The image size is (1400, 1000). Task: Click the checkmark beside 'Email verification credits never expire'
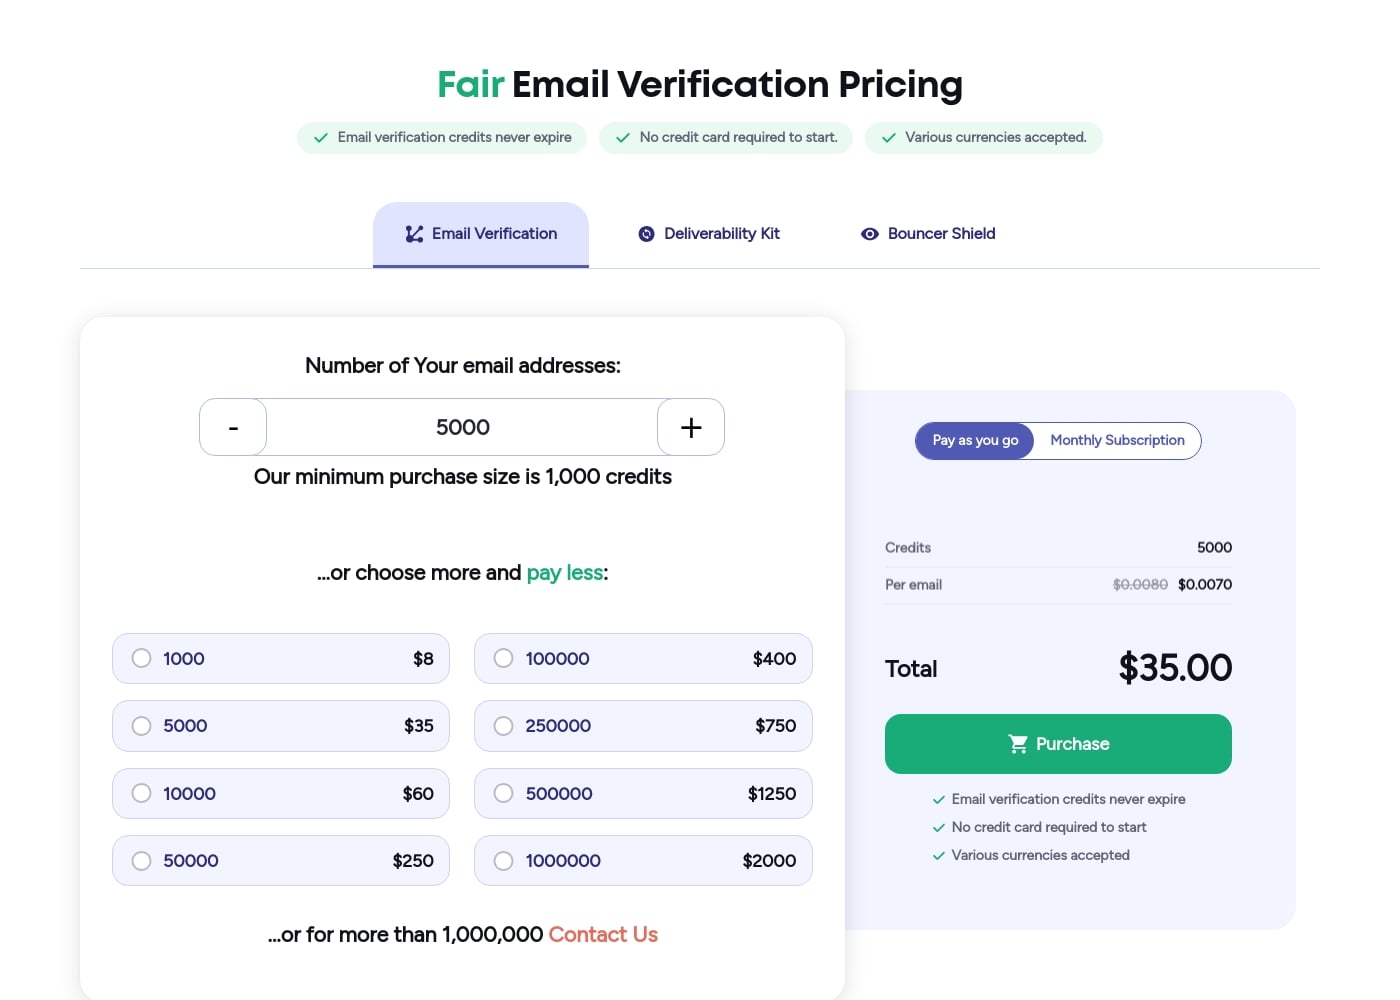[320, 137]
